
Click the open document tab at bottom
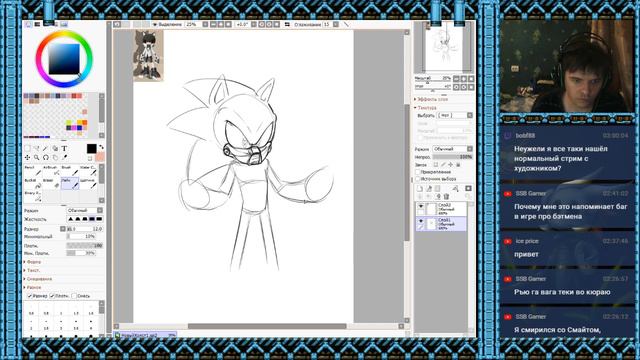tap(145, 335)
